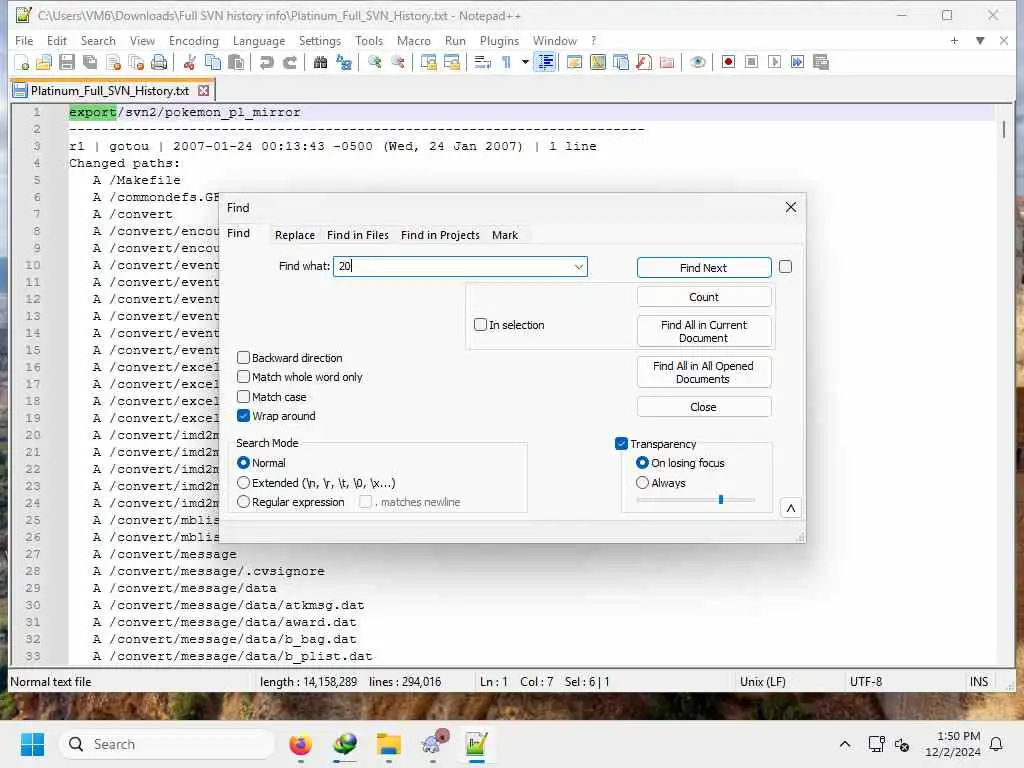The width and height of the screenshot is (1024, 768).
Task: Click the Word wrap toolbar icon
Action: pos(483,63)
